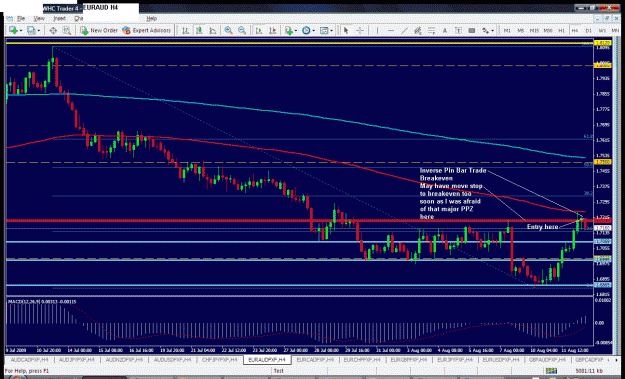625x379 pixels.
Task: Switch chart to Bar Chart mode
Action: click(185, 30)
